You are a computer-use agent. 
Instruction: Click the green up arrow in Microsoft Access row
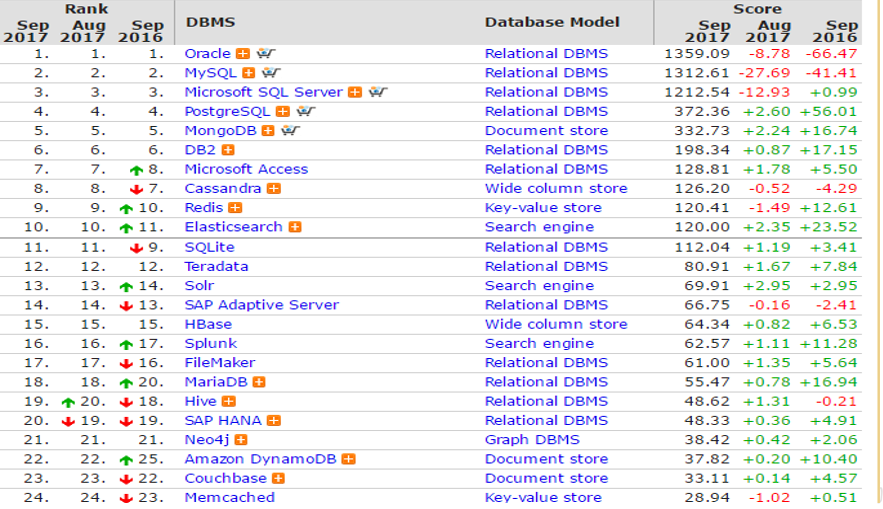[136, 170]
